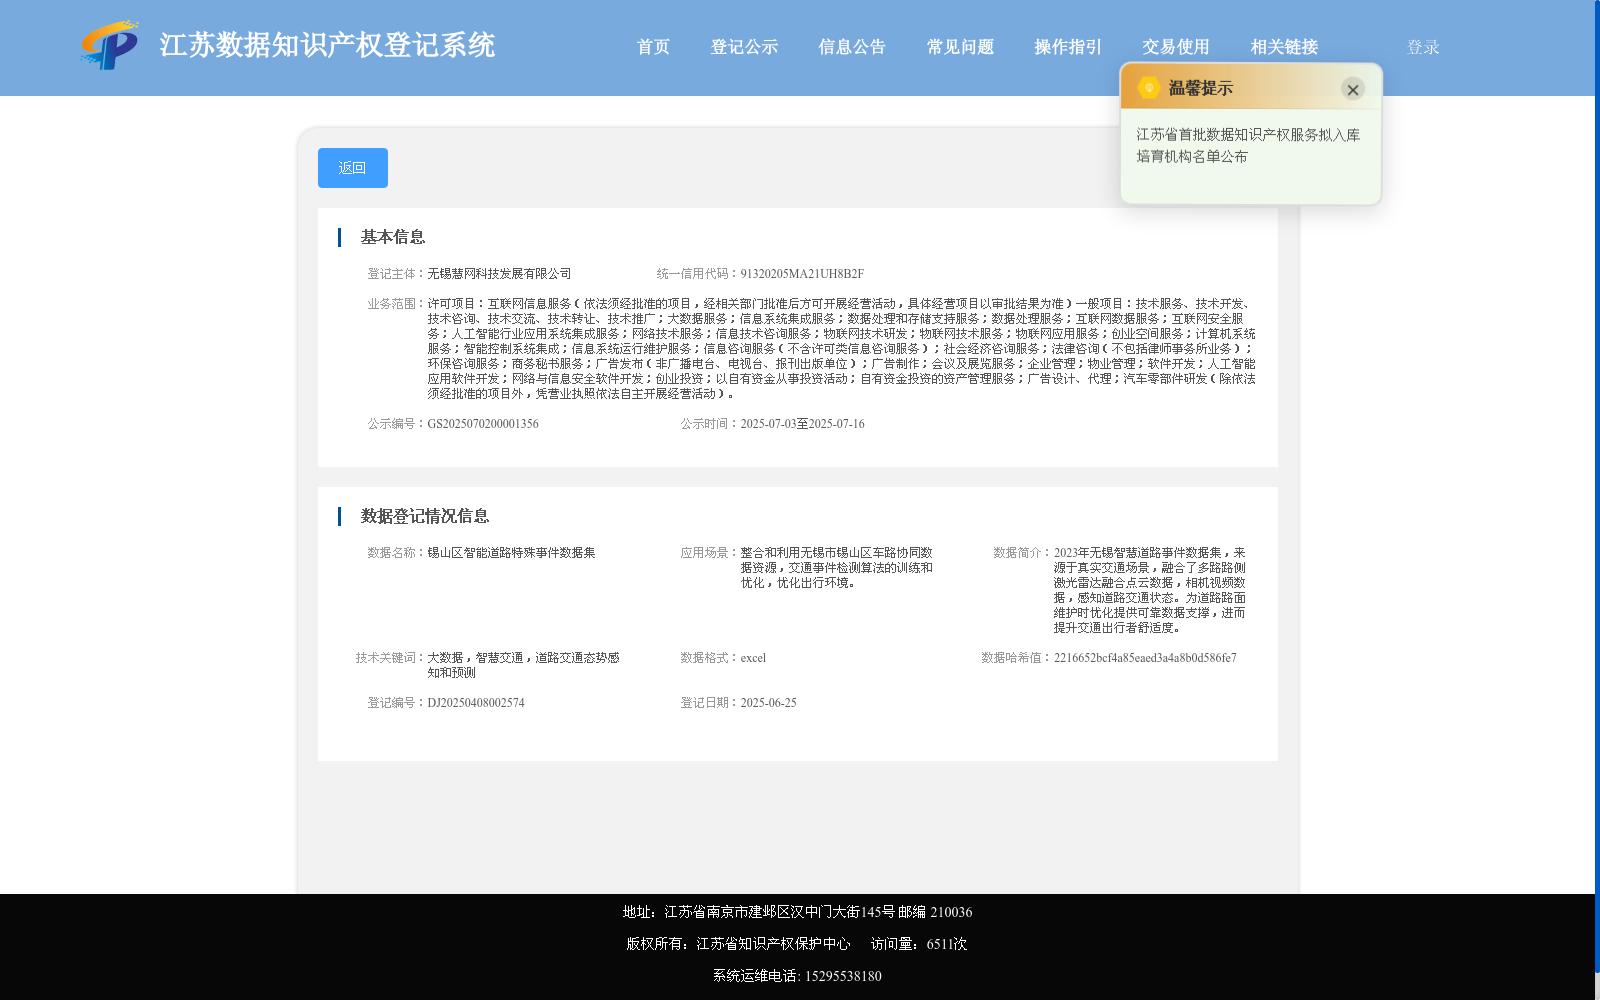Select registration number DJ20250408002574
This screenshot has width=1600, height=1000.
point(476,703)
